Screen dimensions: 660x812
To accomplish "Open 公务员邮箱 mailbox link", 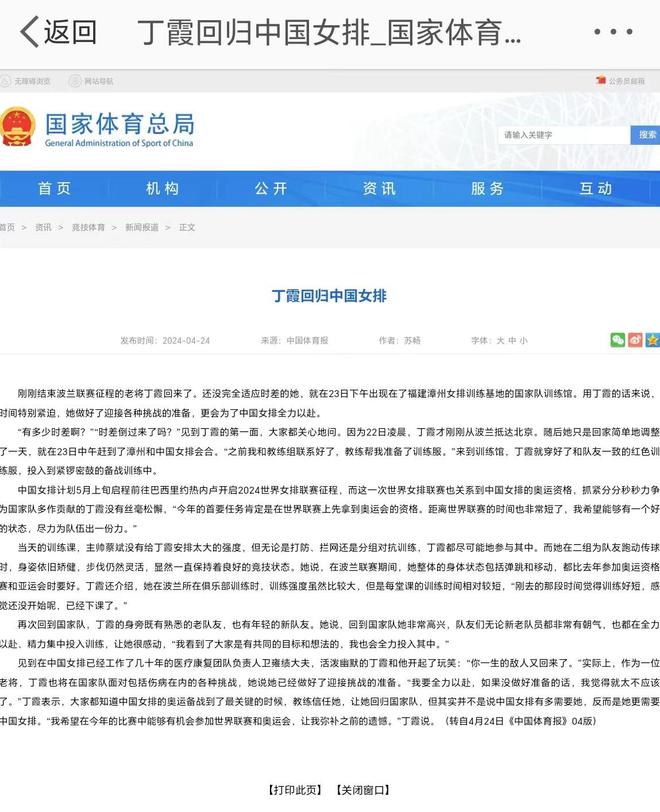I will [x=625, y=81].
